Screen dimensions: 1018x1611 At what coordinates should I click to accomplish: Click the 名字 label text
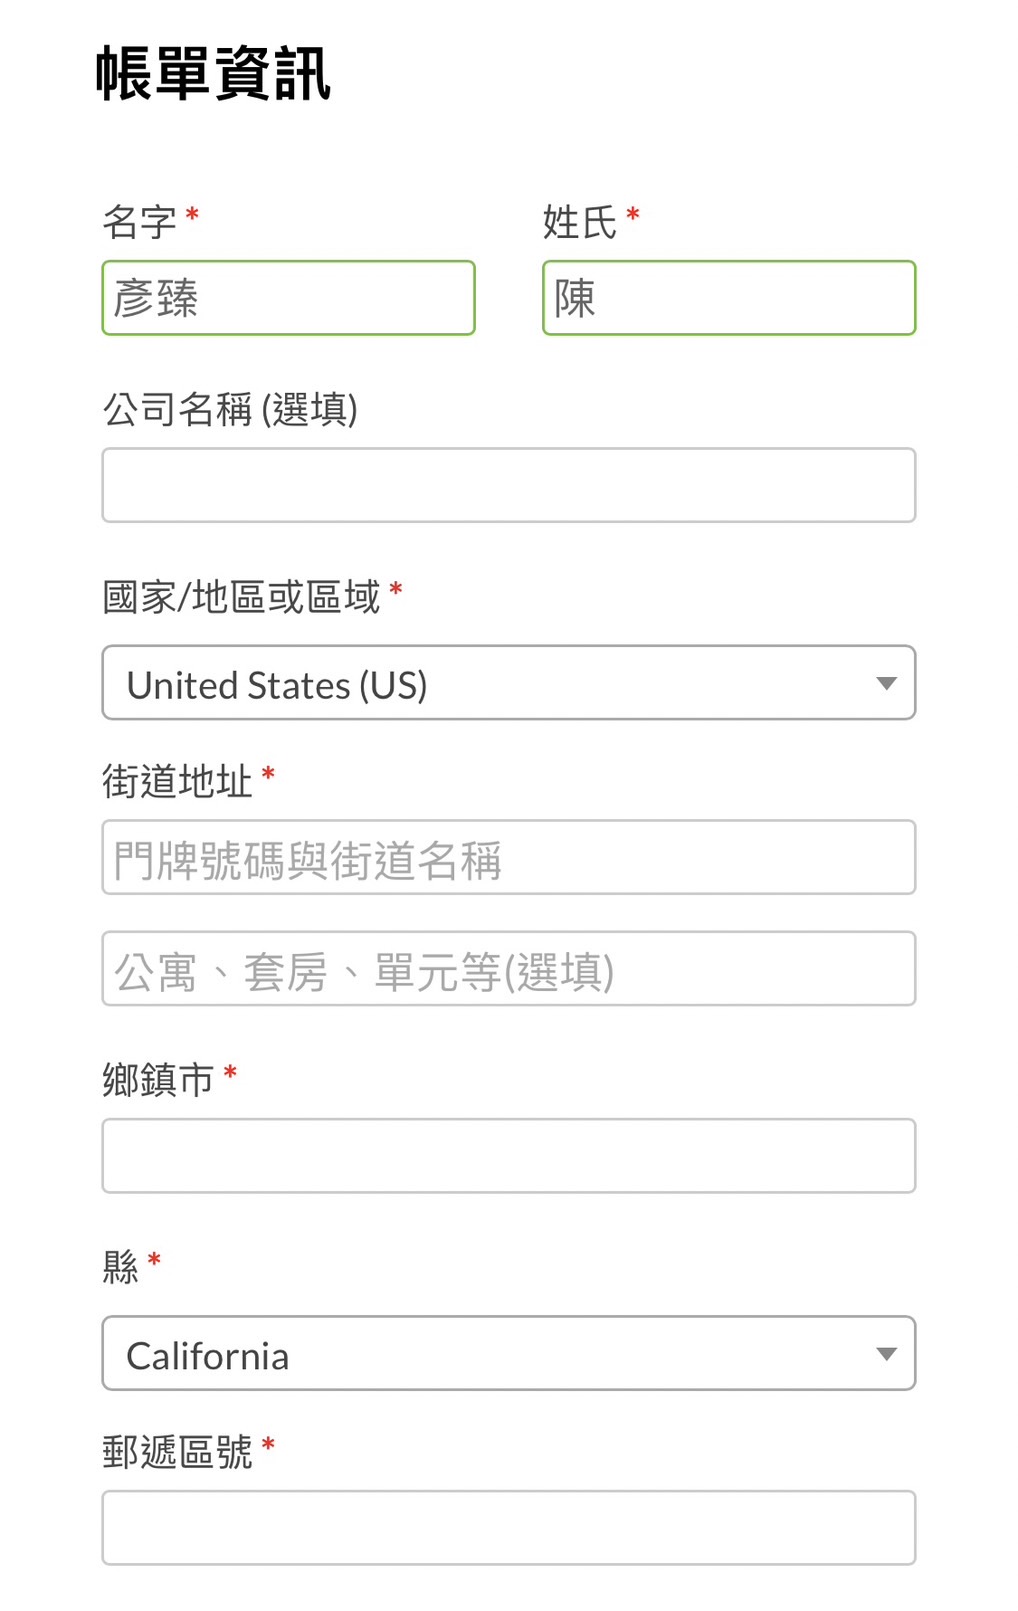pyautogui.click(x=139, y=222)
